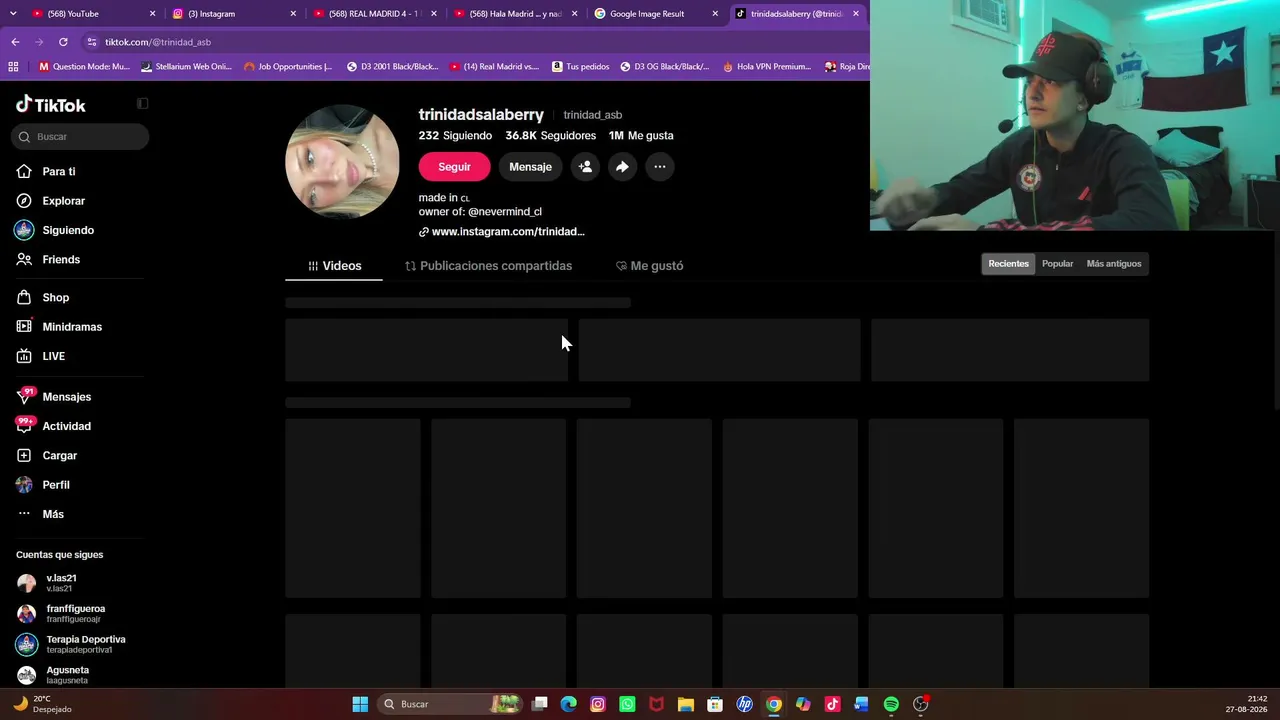1280x720 pixels.
Task: Open followed account franffigueroa
Action: [x=75, y=614]
